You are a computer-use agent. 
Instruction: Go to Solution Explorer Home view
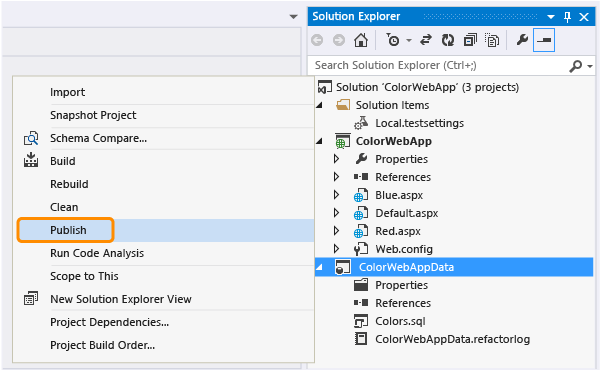[x=361, y=40]
